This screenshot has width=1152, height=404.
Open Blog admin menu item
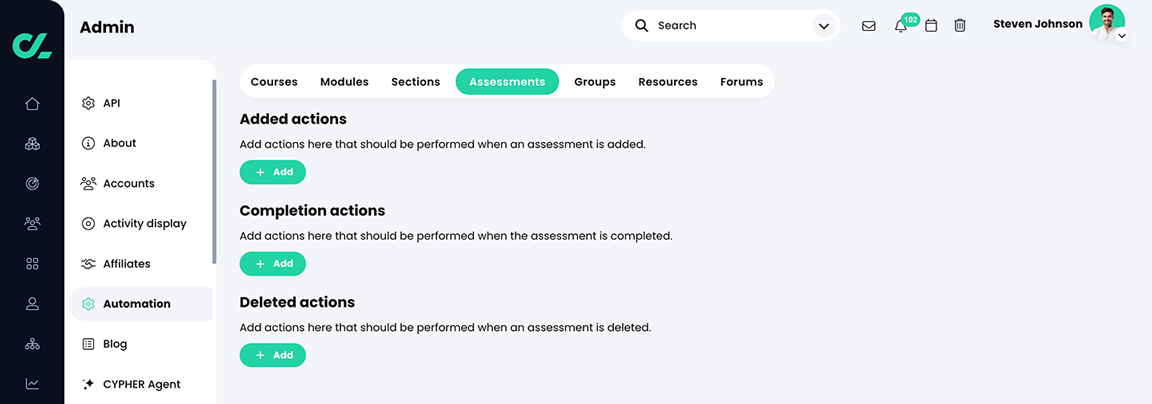(140, 344)
